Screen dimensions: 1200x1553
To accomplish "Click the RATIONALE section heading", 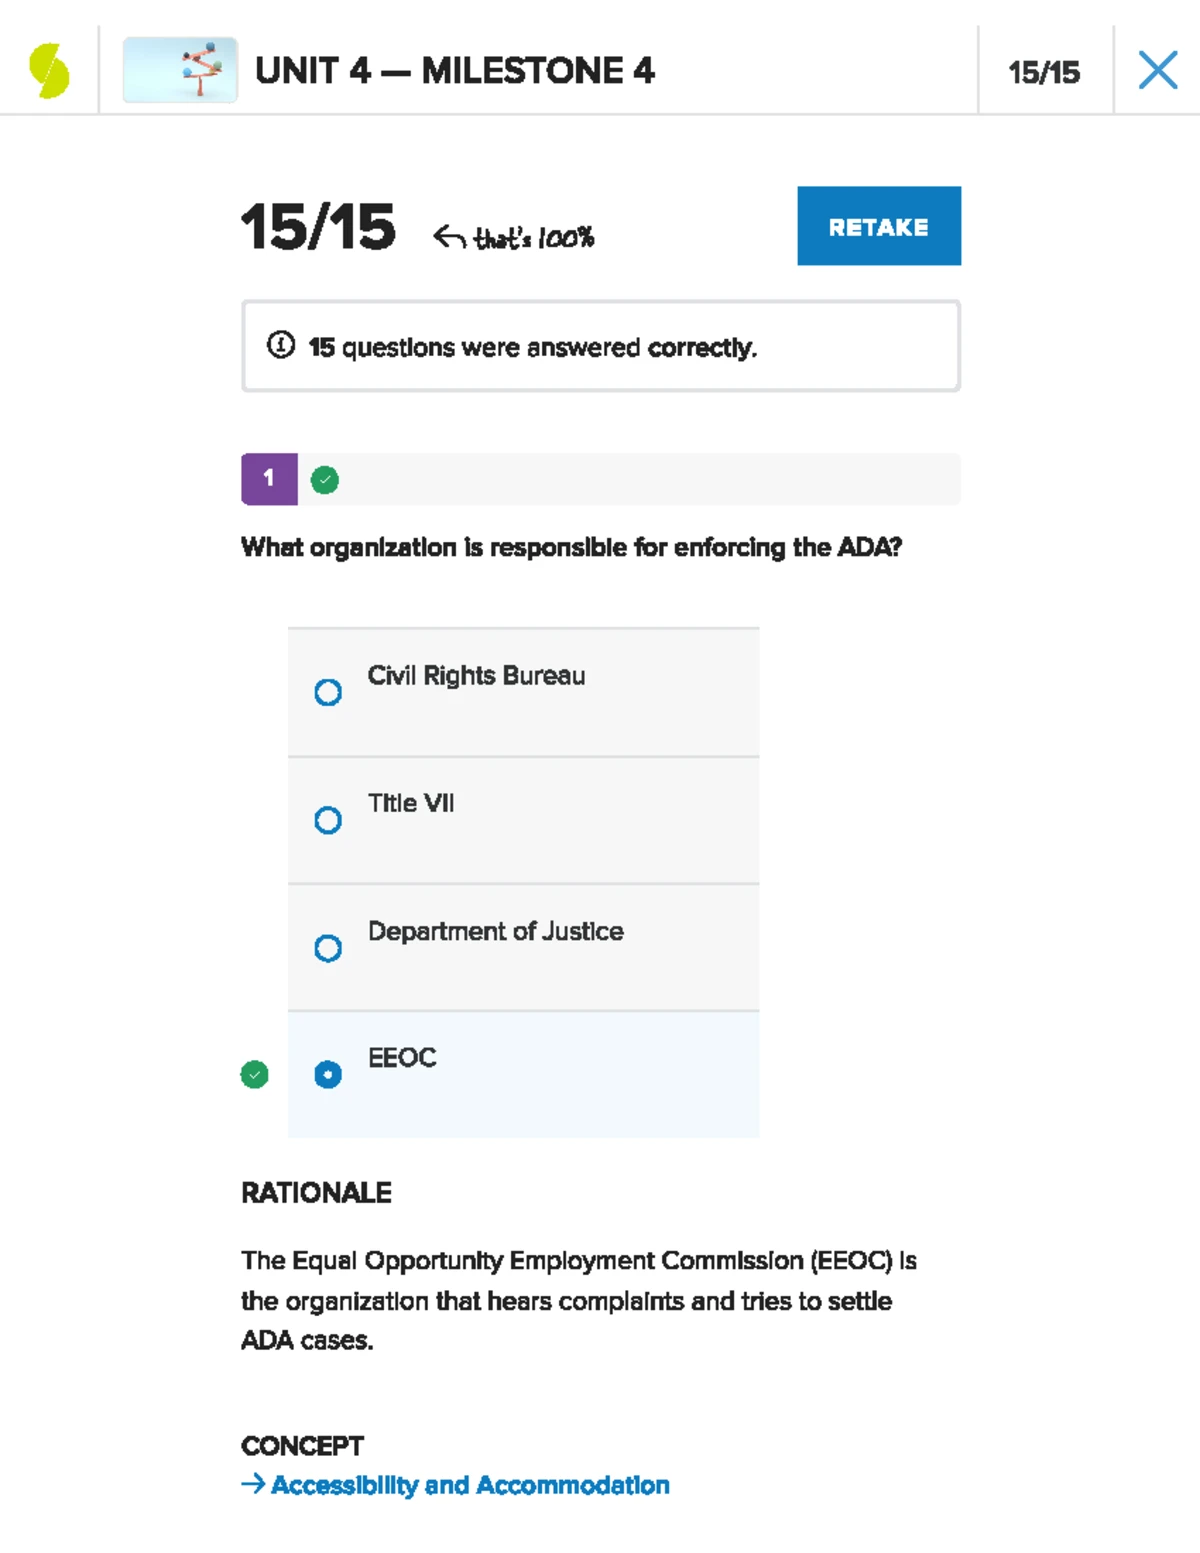I will (x=316, y=1192).
